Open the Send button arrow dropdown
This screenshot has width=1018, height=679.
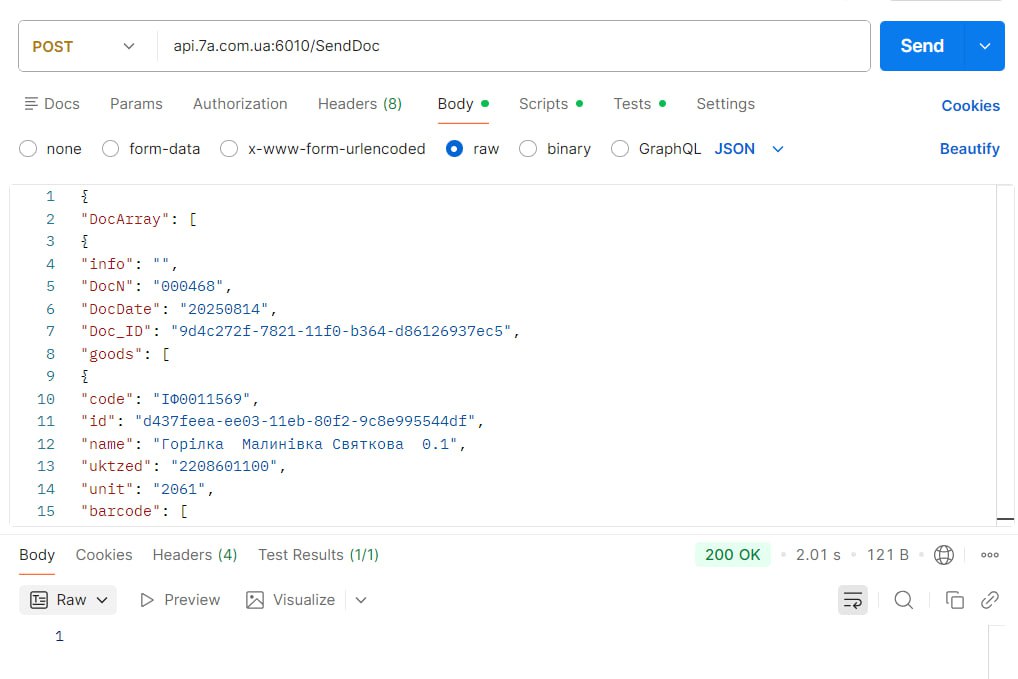(985, 46)
